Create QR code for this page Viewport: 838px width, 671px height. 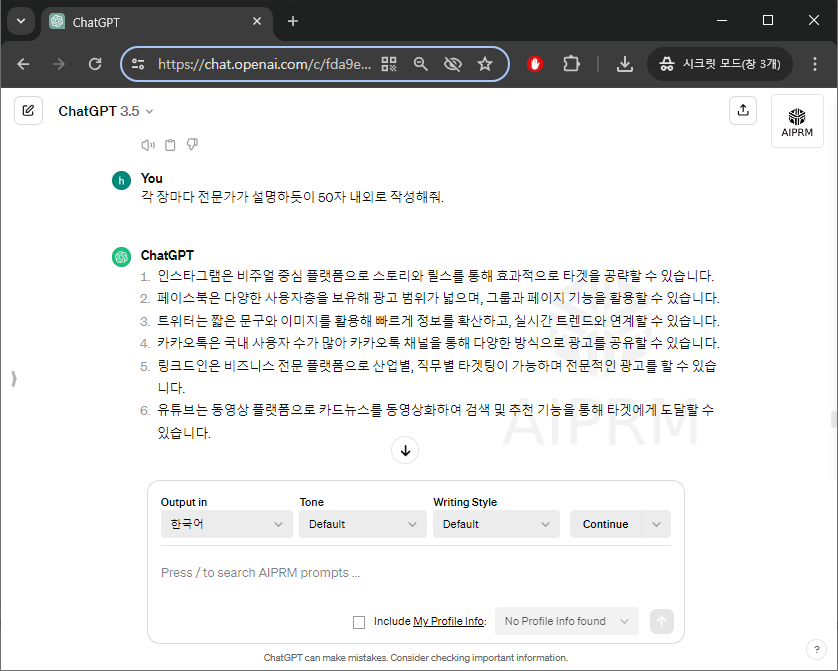coord(389,64)
